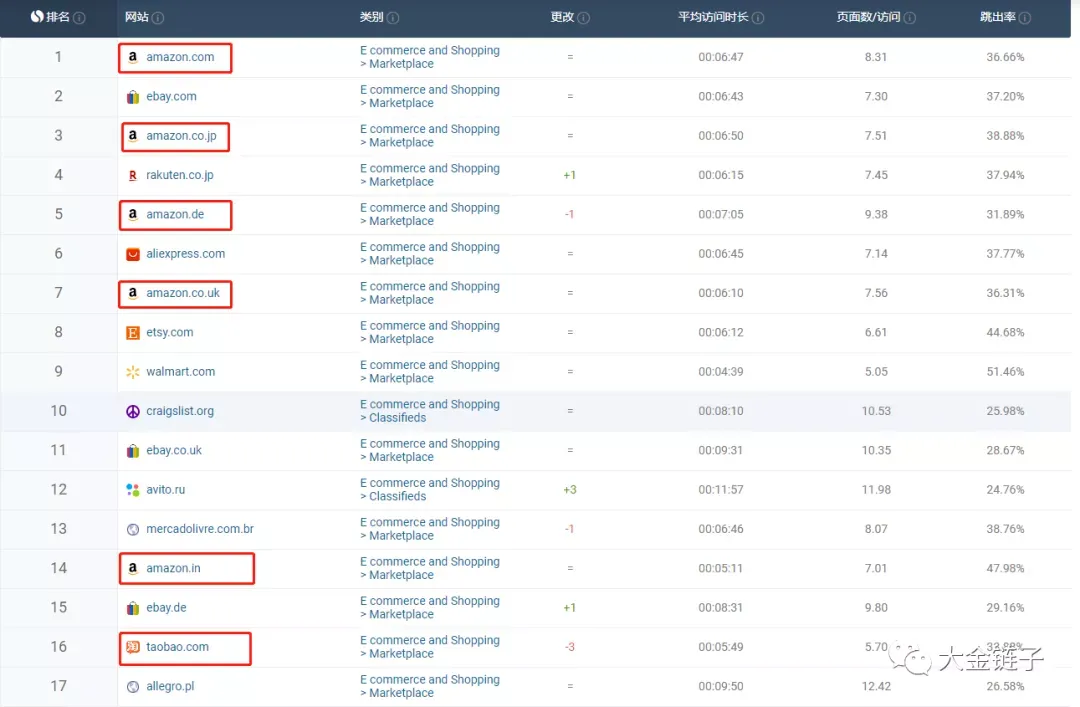Open the craigslist.org website link

tap(180, 411)
